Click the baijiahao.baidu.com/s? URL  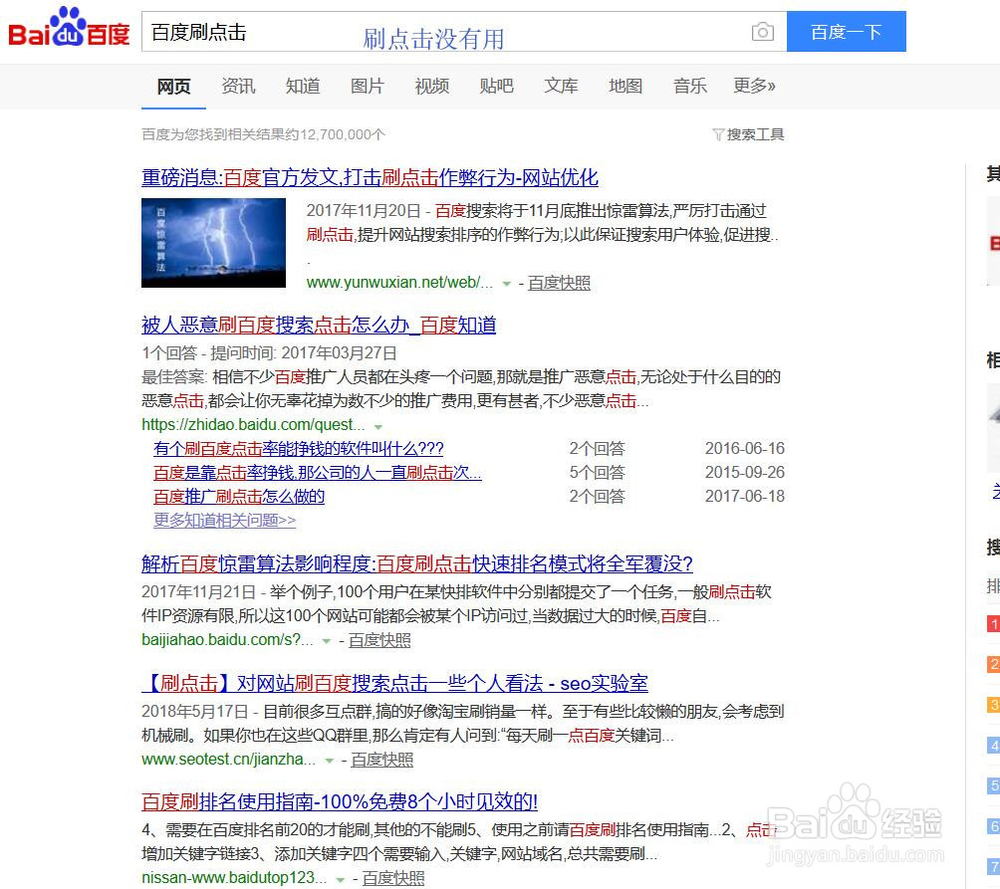click(227, 640)
